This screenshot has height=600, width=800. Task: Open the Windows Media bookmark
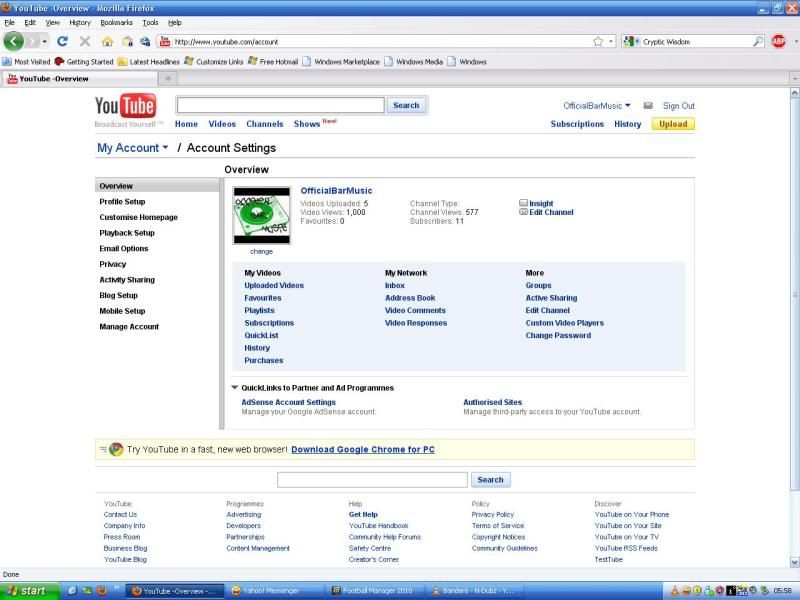pyautogui.click(x=414, y=62)
